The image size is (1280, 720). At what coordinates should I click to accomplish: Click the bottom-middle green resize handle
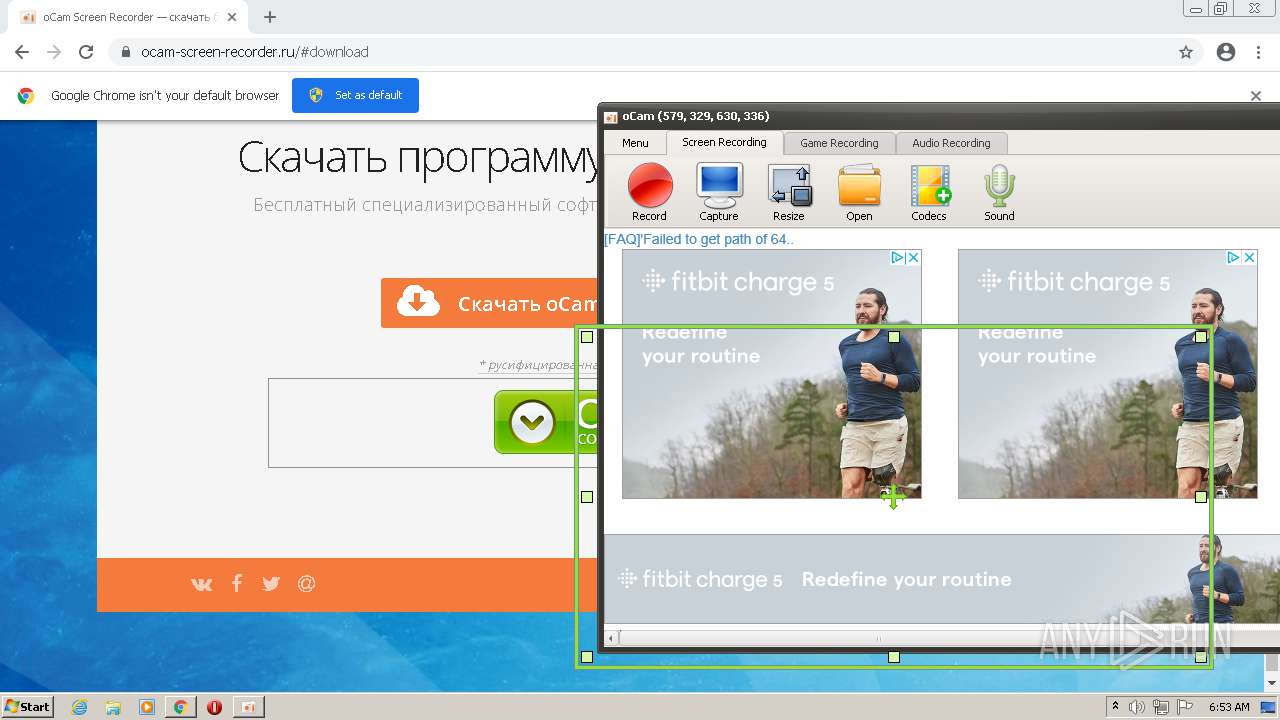894,657
